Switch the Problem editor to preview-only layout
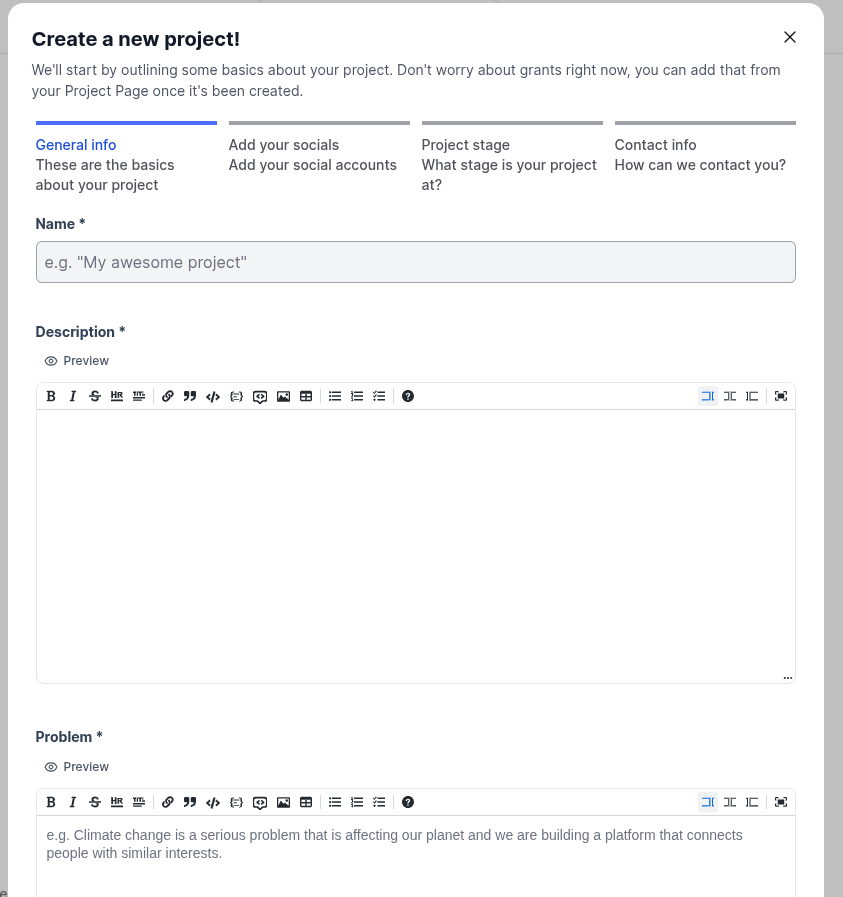This screenshot has width=843, height=897. [x=752, y=802]
